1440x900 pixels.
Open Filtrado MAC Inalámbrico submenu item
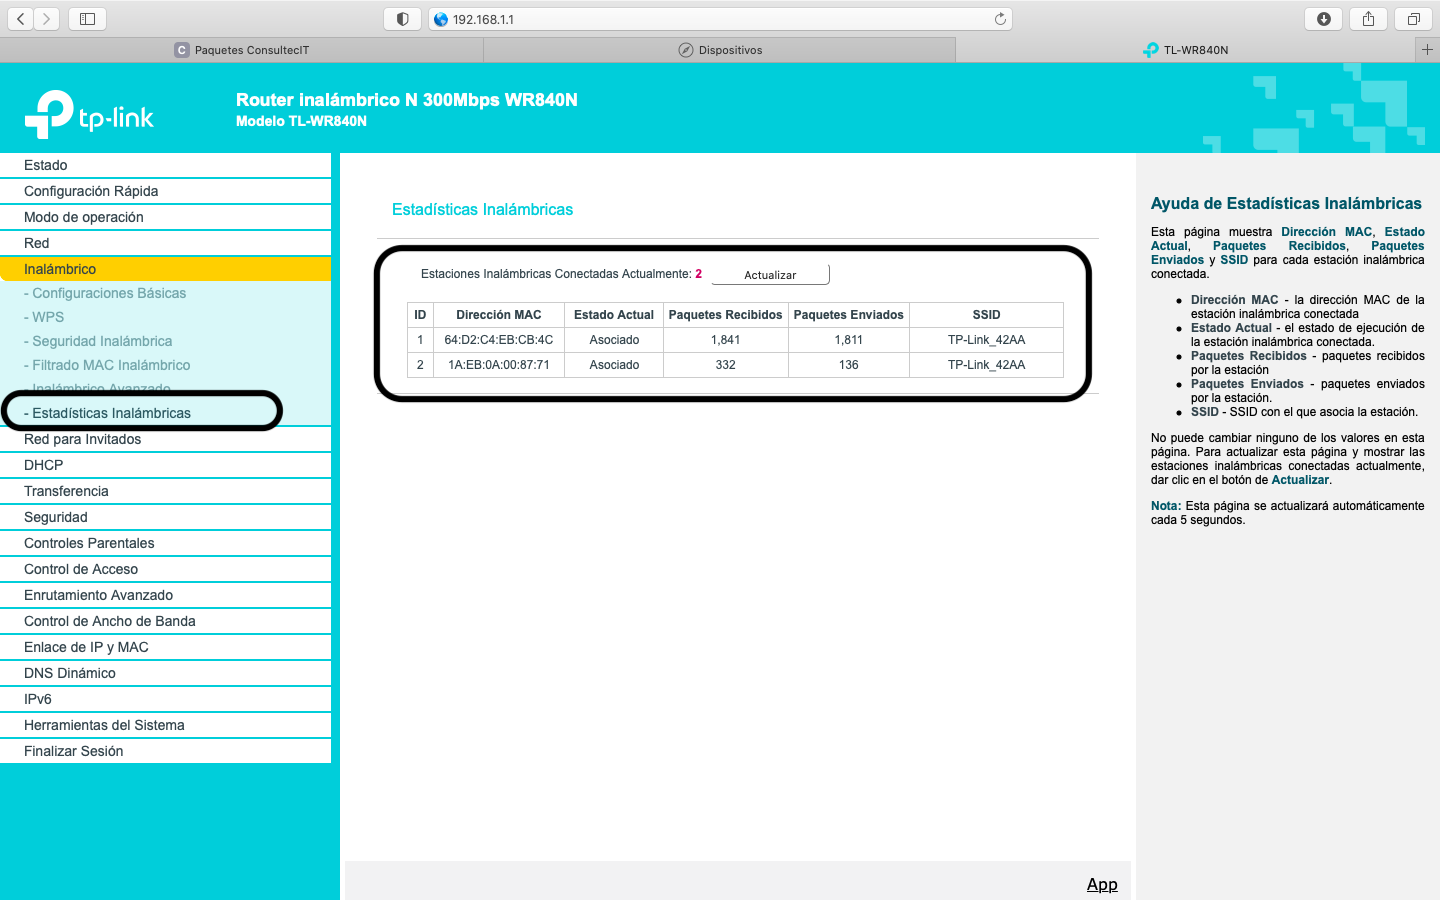point(111,365)
